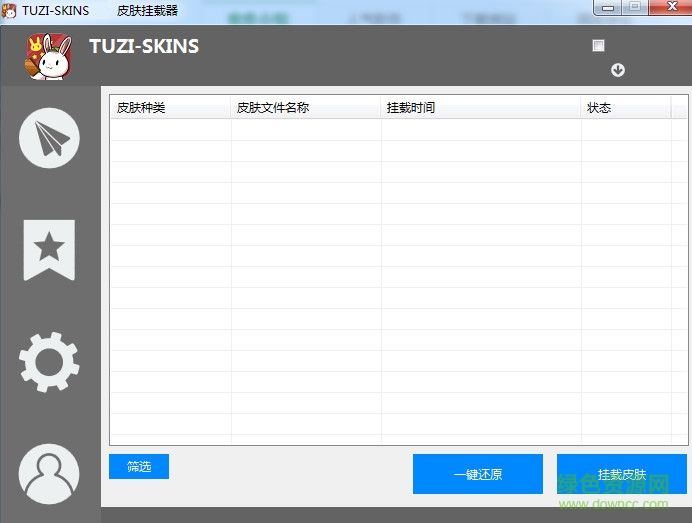Select the first empty row in skin list
The image size is (692, 523).
(390, 130)
